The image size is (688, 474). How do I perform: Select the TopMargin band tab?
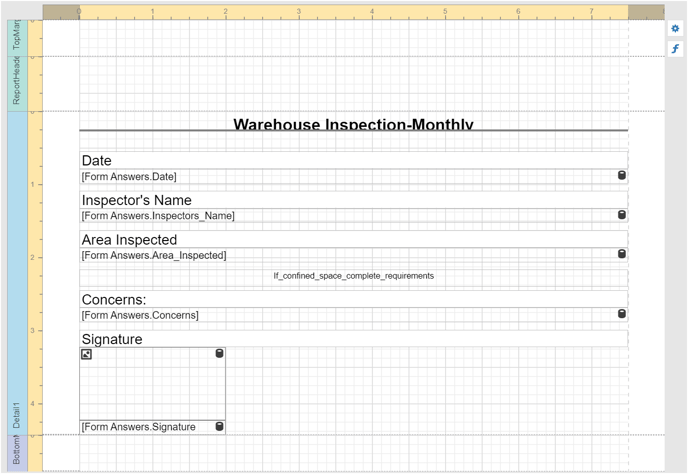click(x=17, y=38)
